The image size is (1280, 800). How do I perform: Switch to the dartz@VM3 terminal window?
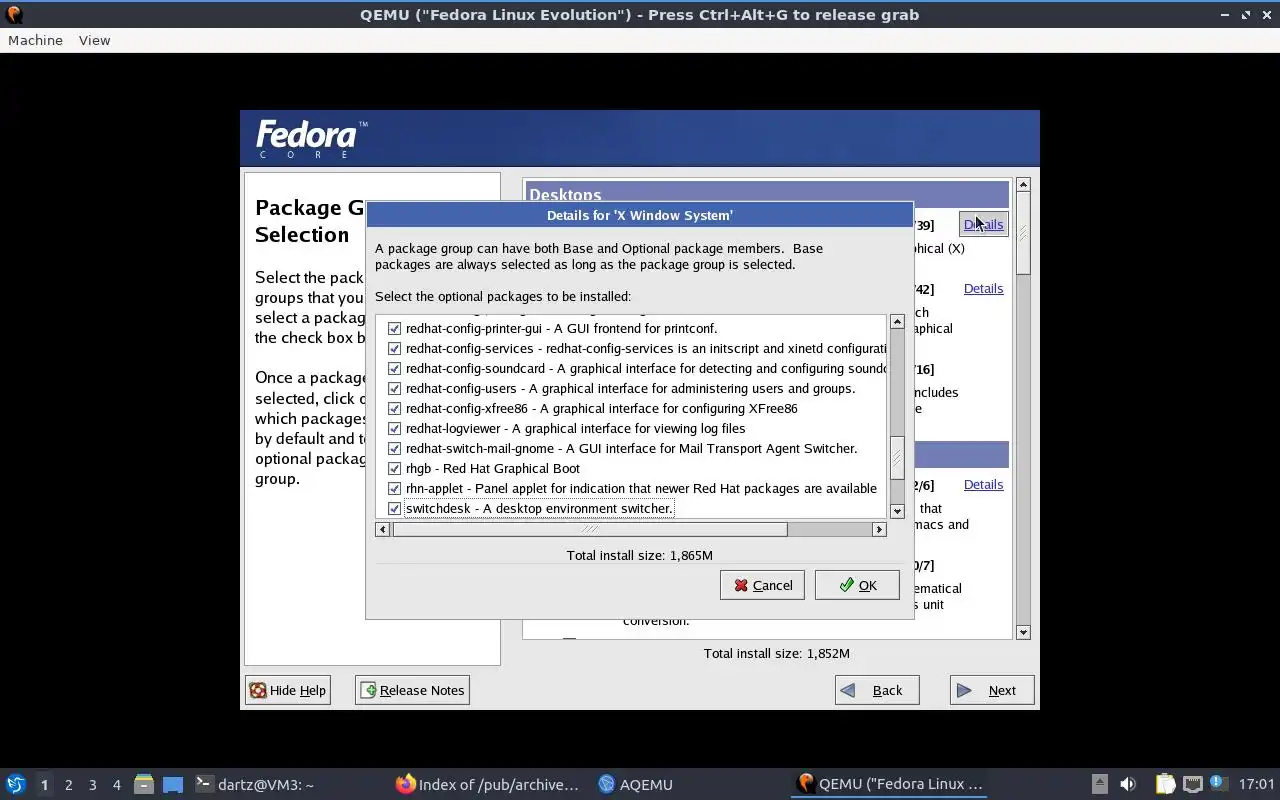click(255, 785)
